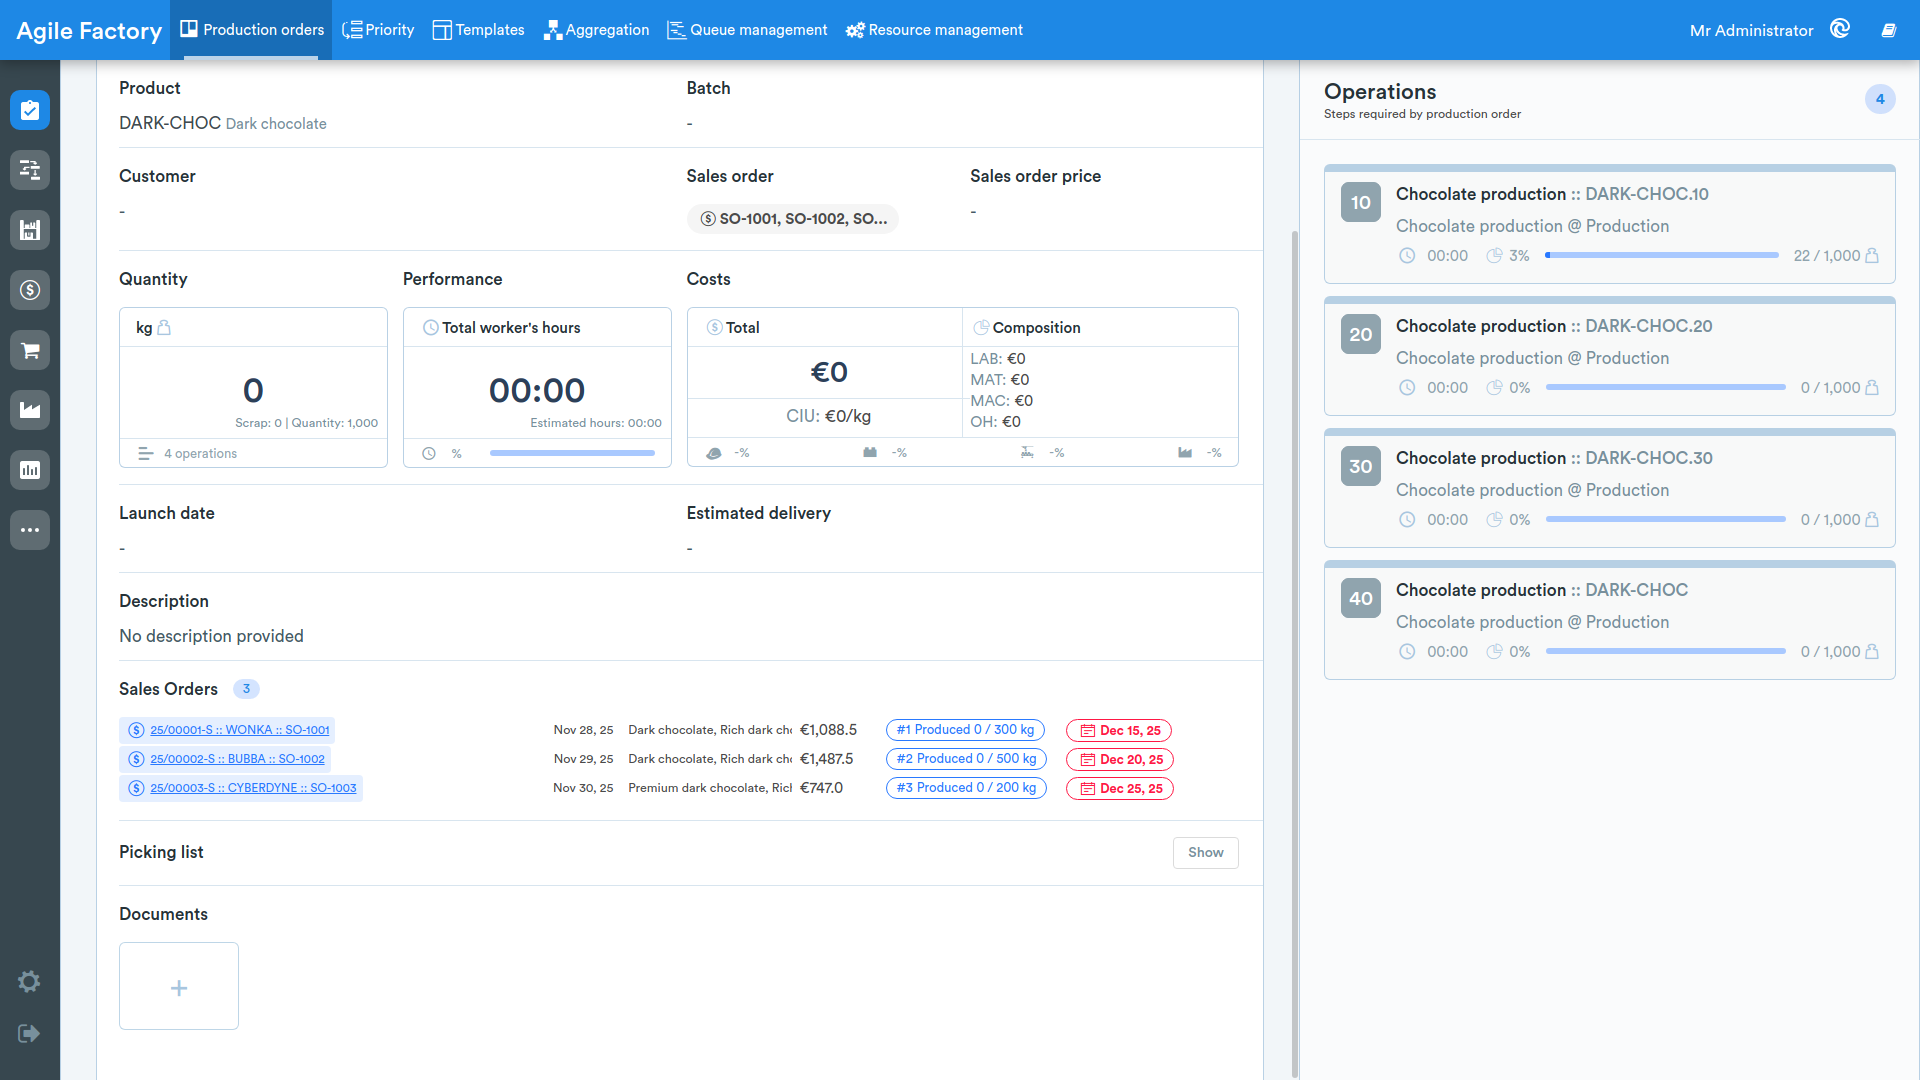Click the Sales Orders count badge 3
The width and height of the screenshot is (1920, 1080).
[x=246, y=689]
